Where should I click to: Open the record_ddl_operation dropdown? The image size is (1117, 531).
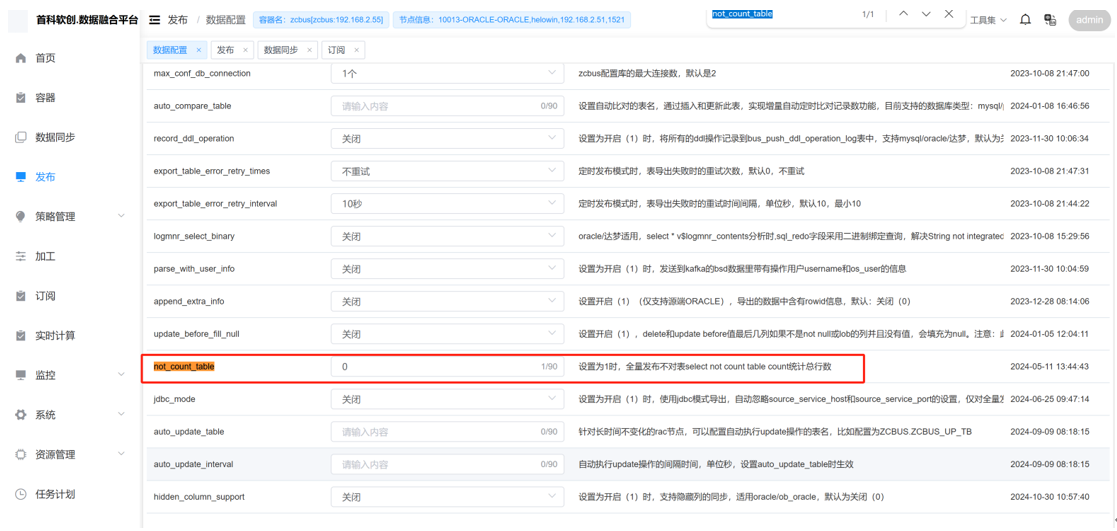coord(447,139)
